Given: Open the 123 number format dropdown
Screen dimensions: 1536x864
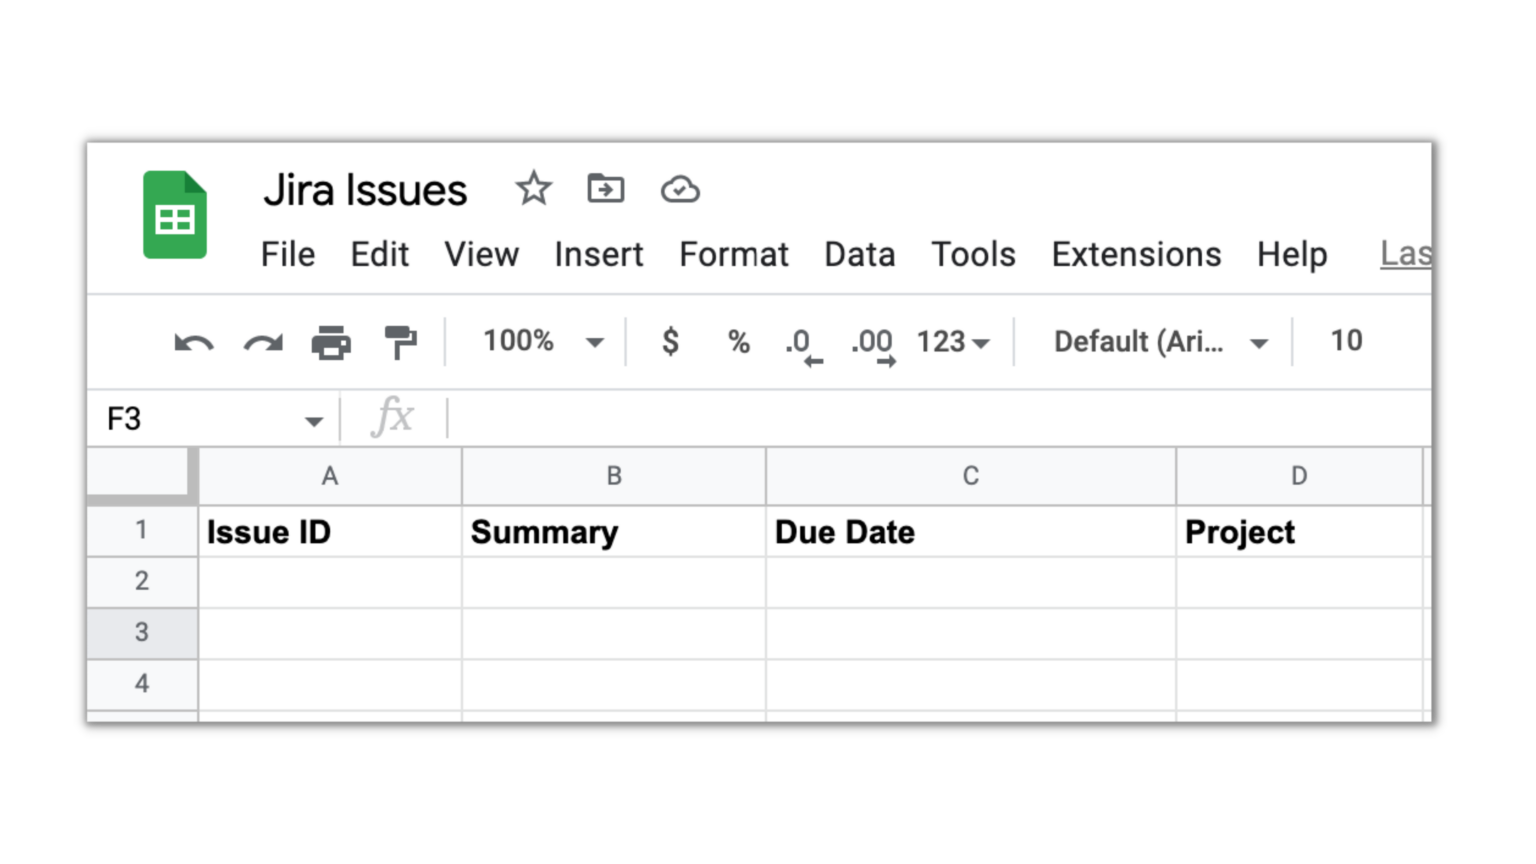Looking at the screenshot, I should point(950,342).
